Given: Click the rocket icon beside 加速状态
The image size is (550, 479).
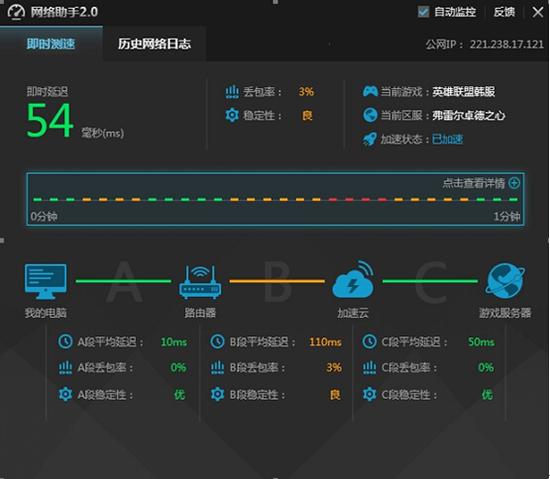Looking at the screenshot, I should pos(370,139).
